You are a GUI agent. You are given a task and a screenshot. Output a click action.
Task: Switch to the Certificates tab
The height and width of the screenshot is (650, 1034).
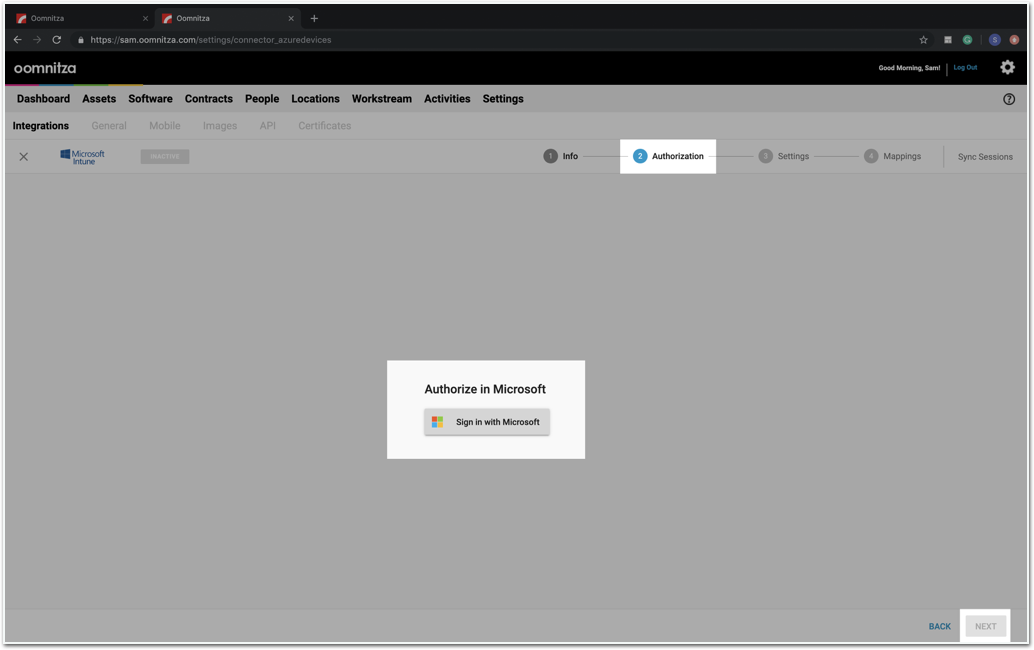coord(324,126)
